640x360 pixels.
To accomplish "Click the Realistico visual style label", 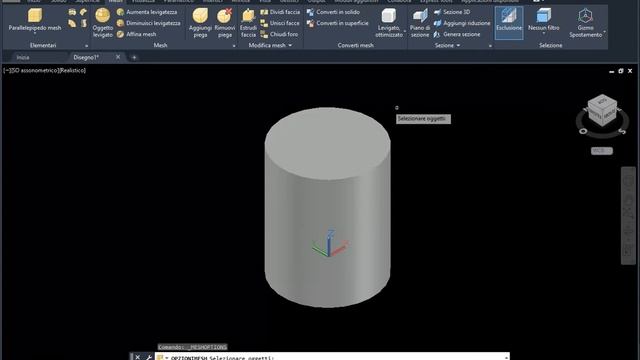I will pyautogui.click(x=72, y=71).
